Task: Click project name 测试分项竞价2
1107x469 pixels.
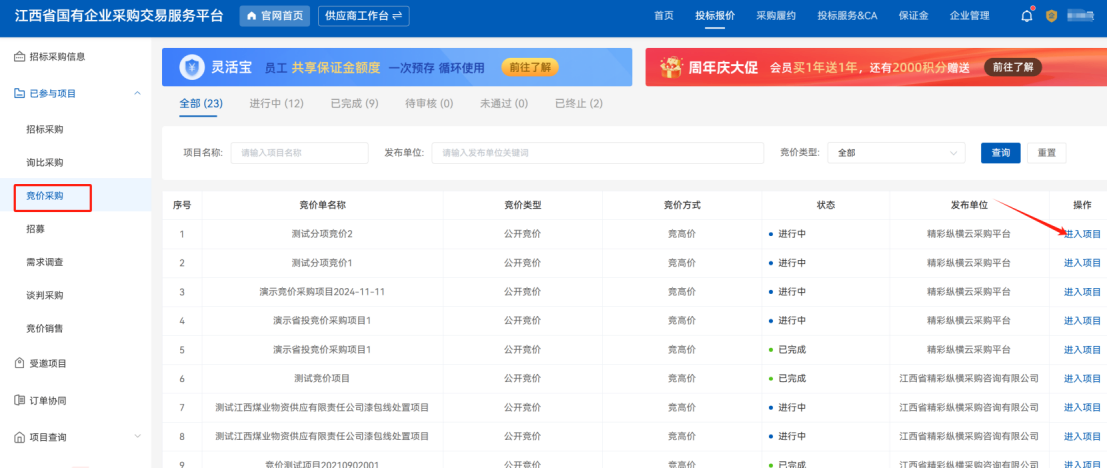Action: coord(322,234)
